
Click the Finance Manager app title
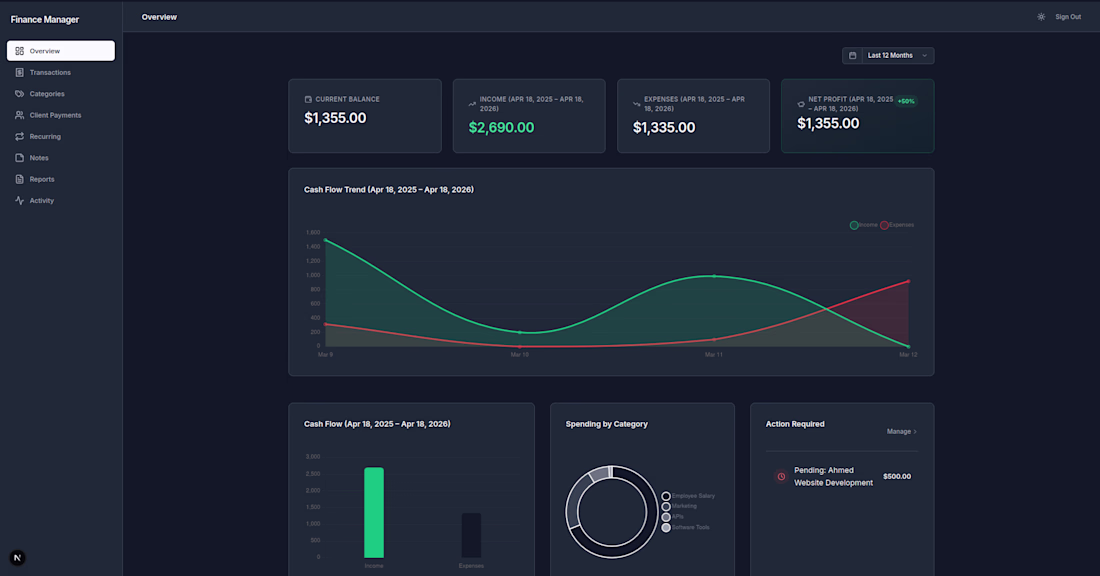[x=45, y=20]
